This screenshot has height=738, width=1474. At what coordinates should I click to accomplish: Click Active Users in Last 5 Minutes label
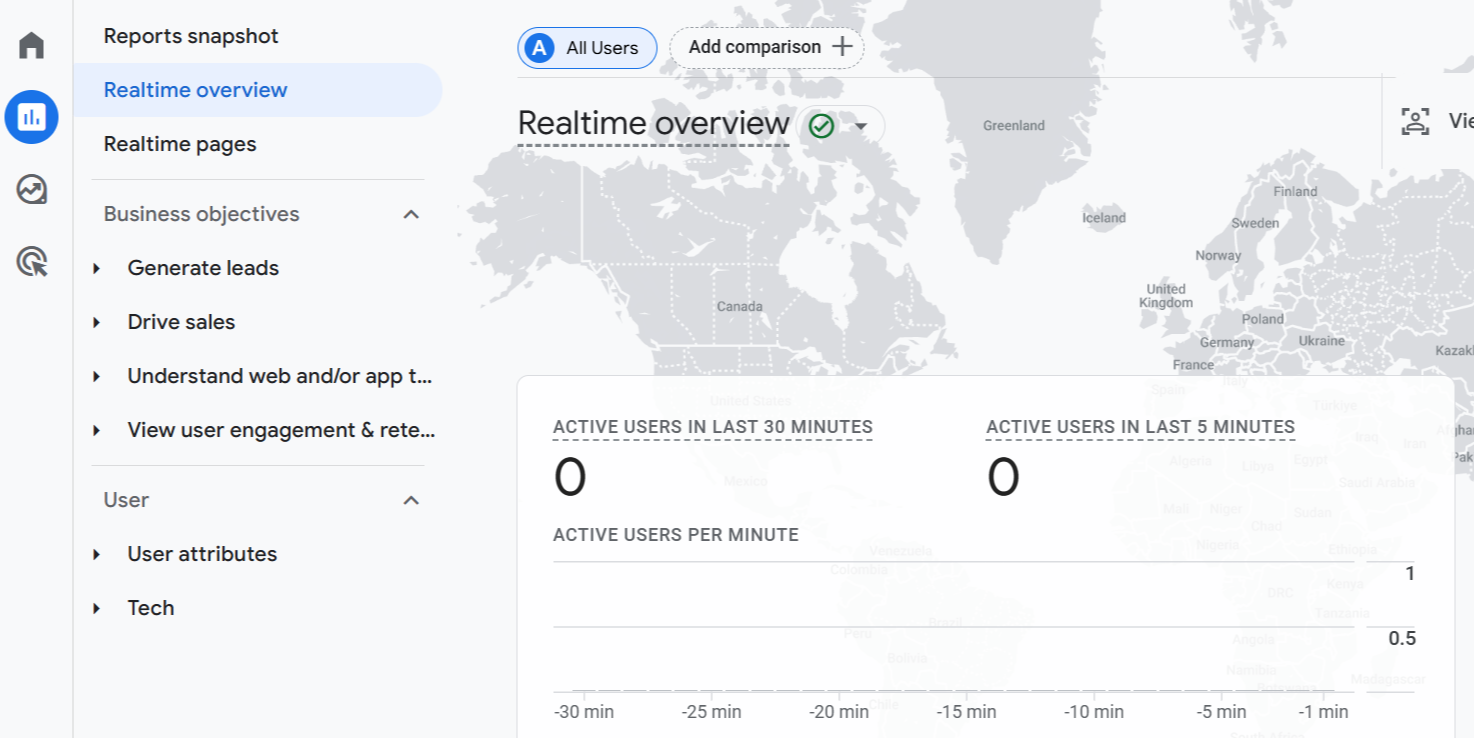coord(1140,427)
